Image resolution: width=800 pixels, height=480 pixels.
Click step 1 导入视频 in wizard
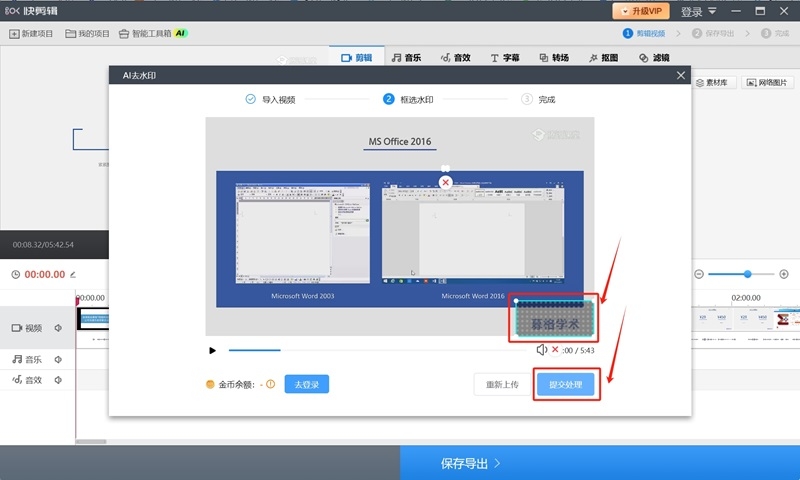[270, 99]
